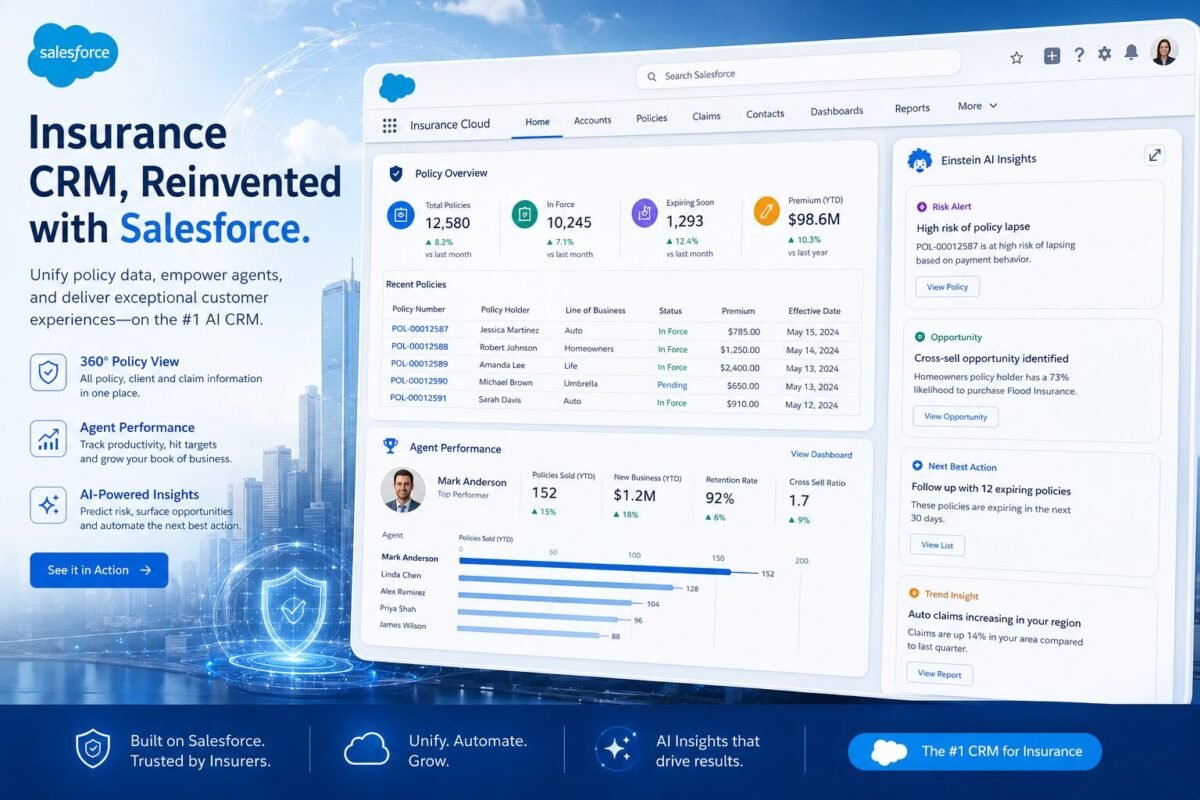Open policy POL-00012587 link
Screen dimensions: 1200x800
[x=420, y=329]
